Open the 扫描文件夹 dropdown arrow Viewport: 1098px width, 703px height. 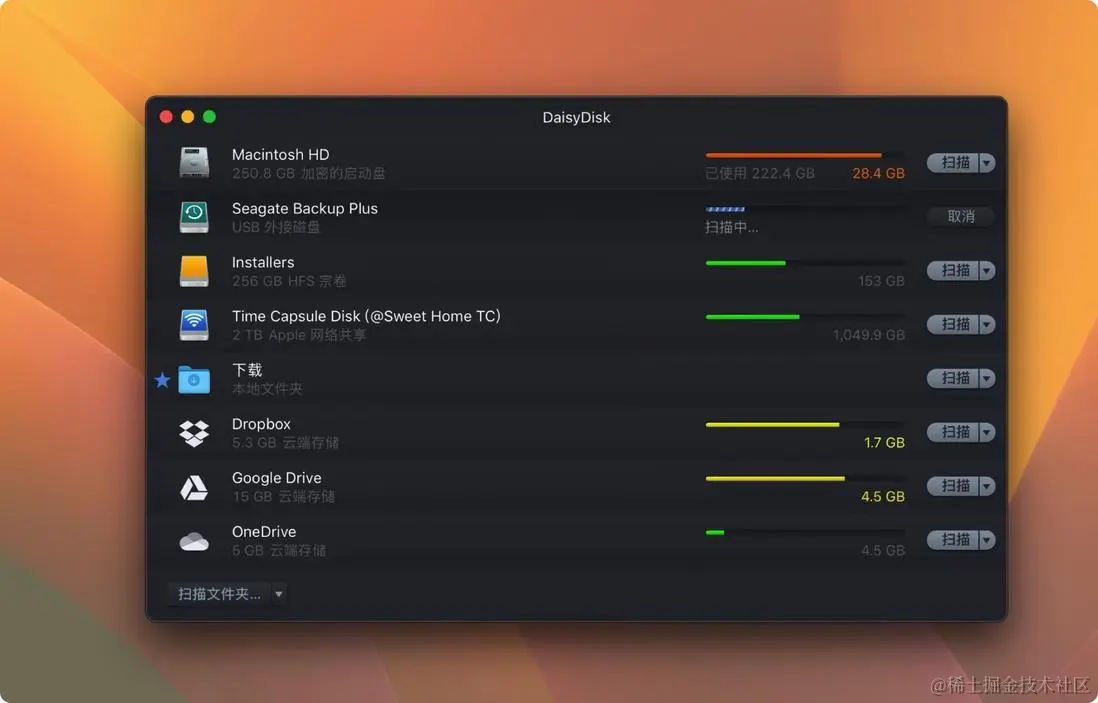tap(279, 594)
